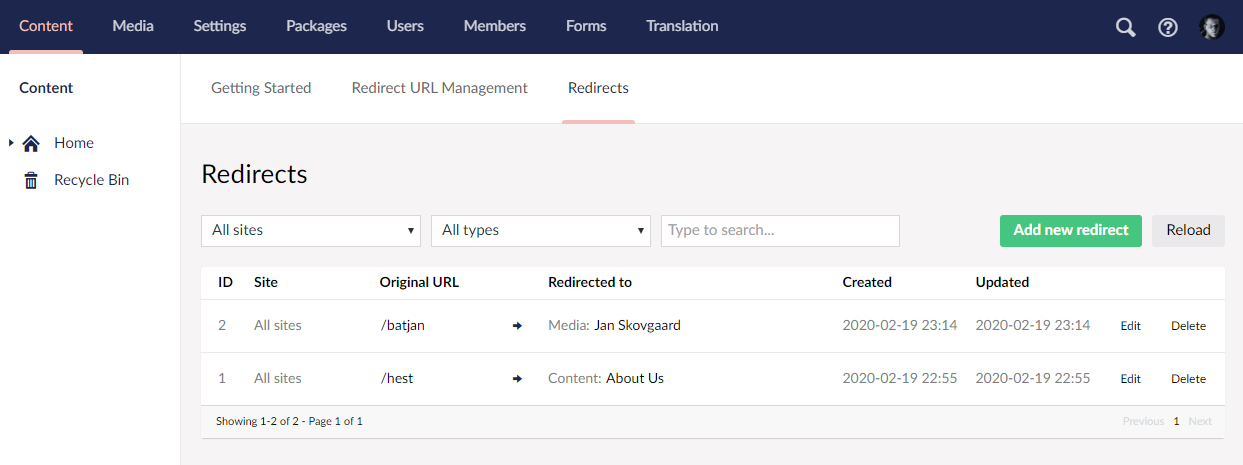Delete the /hest redirect
Viewport: 1243px width, 465px height.
pos(1188,379)
